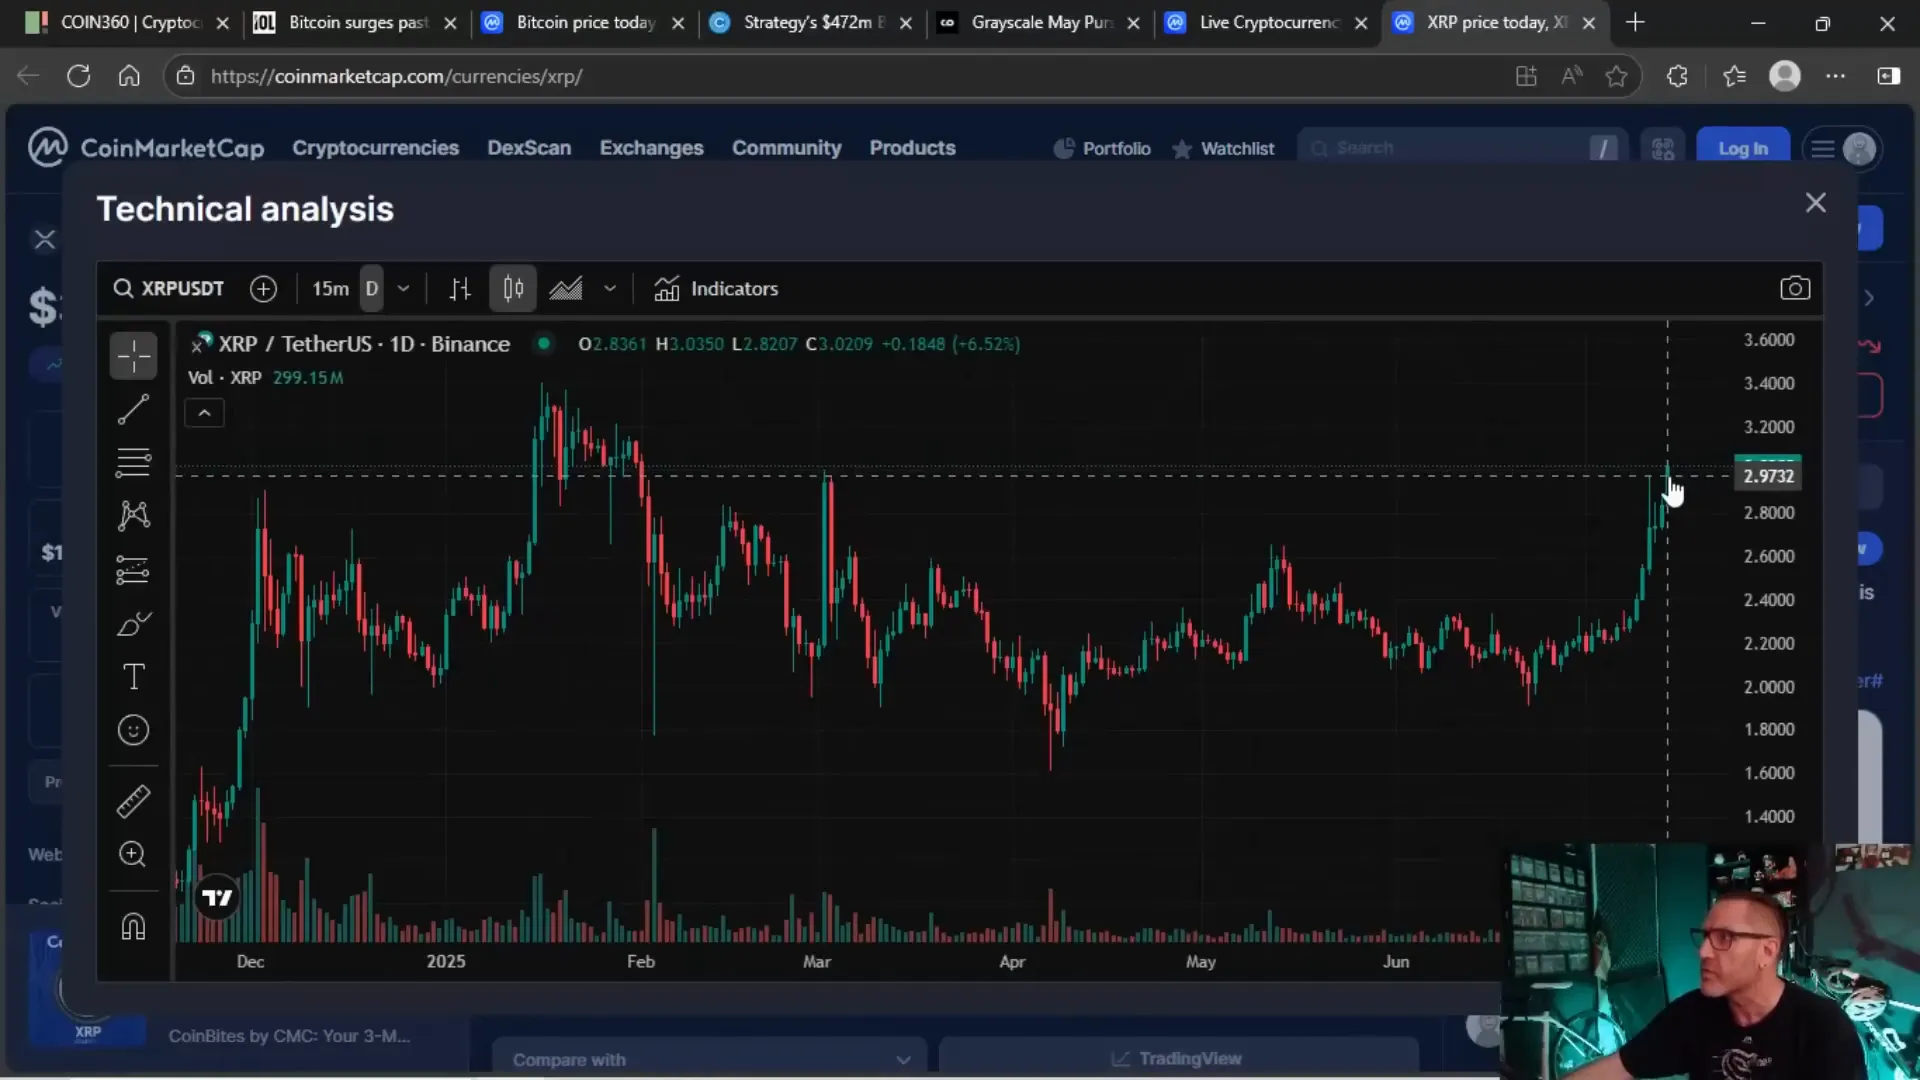Open the DexScan menu
The width and height of the screenshot is (1920, 1080).
click(529, 148)
